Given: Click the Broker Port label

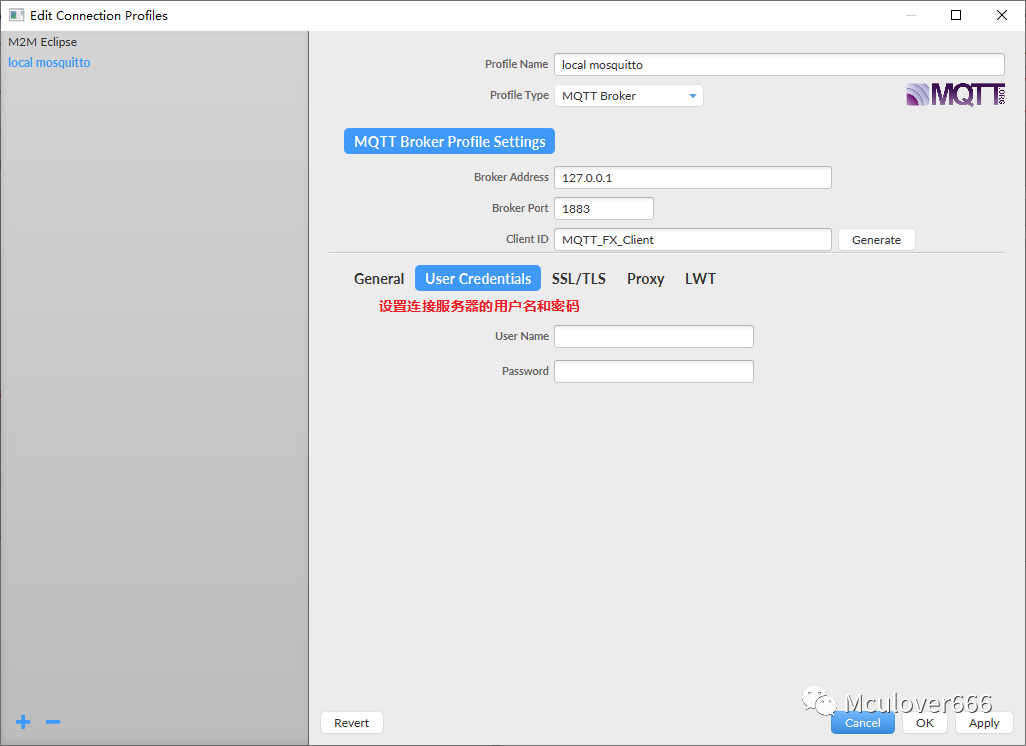Looking at the screenshot, I should point(520,207).
